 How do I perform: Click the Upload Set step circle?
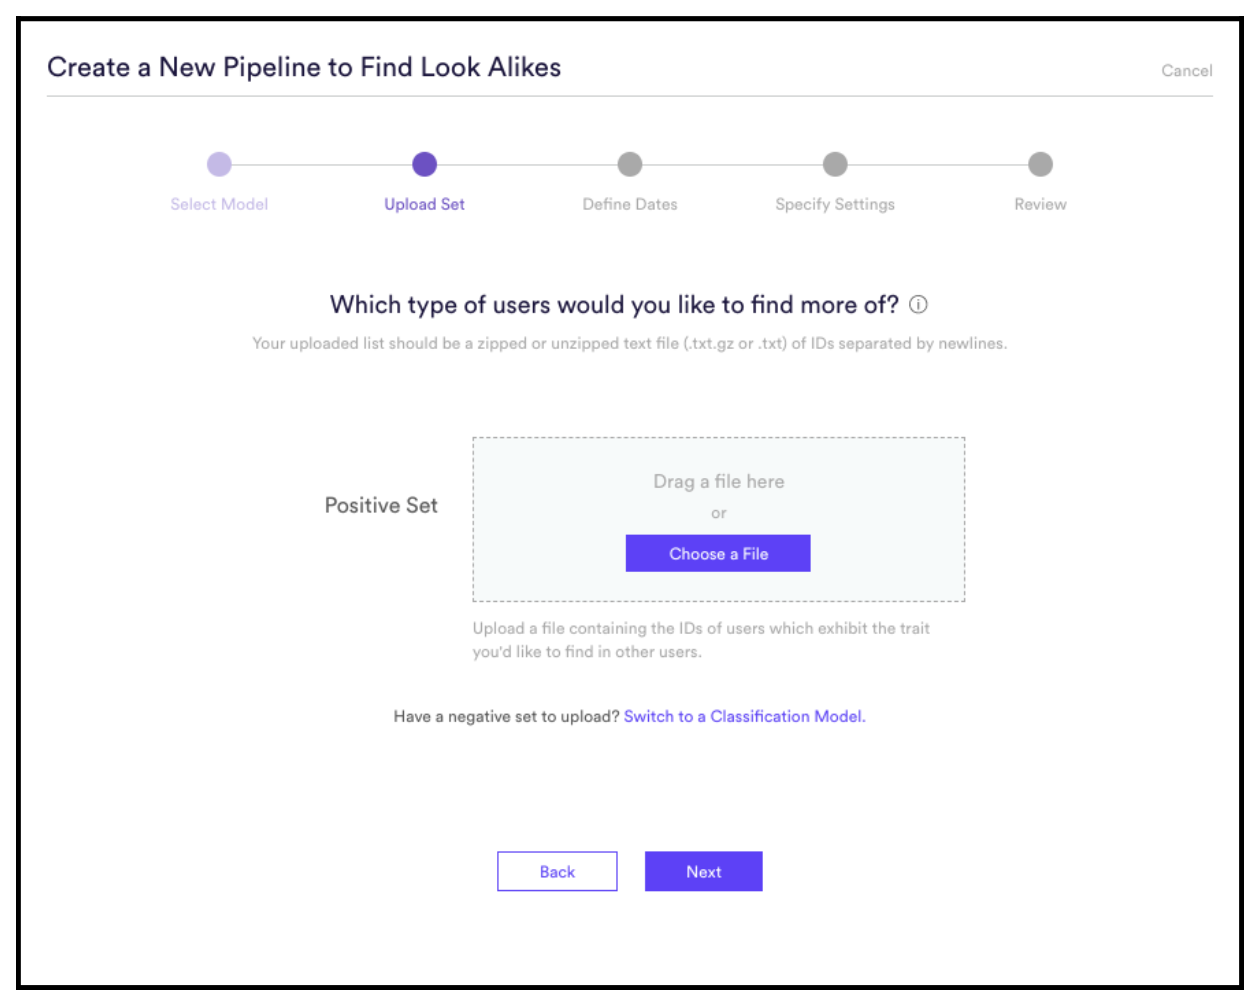424,164
